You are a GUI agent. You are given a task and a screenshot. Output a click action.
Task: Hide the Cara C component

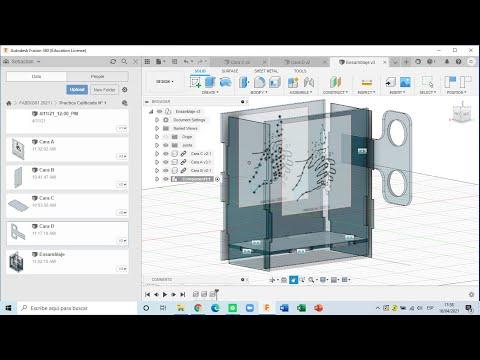tap(166, 154)
